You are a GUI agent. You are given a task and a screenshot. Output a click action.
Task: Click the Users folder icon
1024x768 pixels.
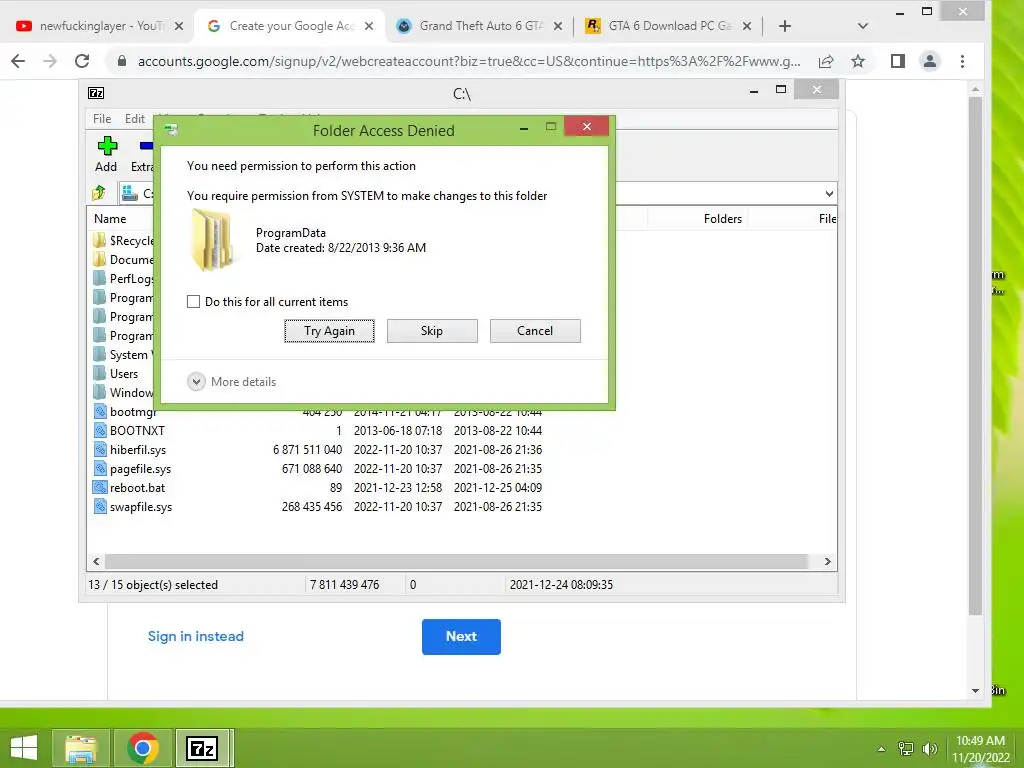click(99, 373)
